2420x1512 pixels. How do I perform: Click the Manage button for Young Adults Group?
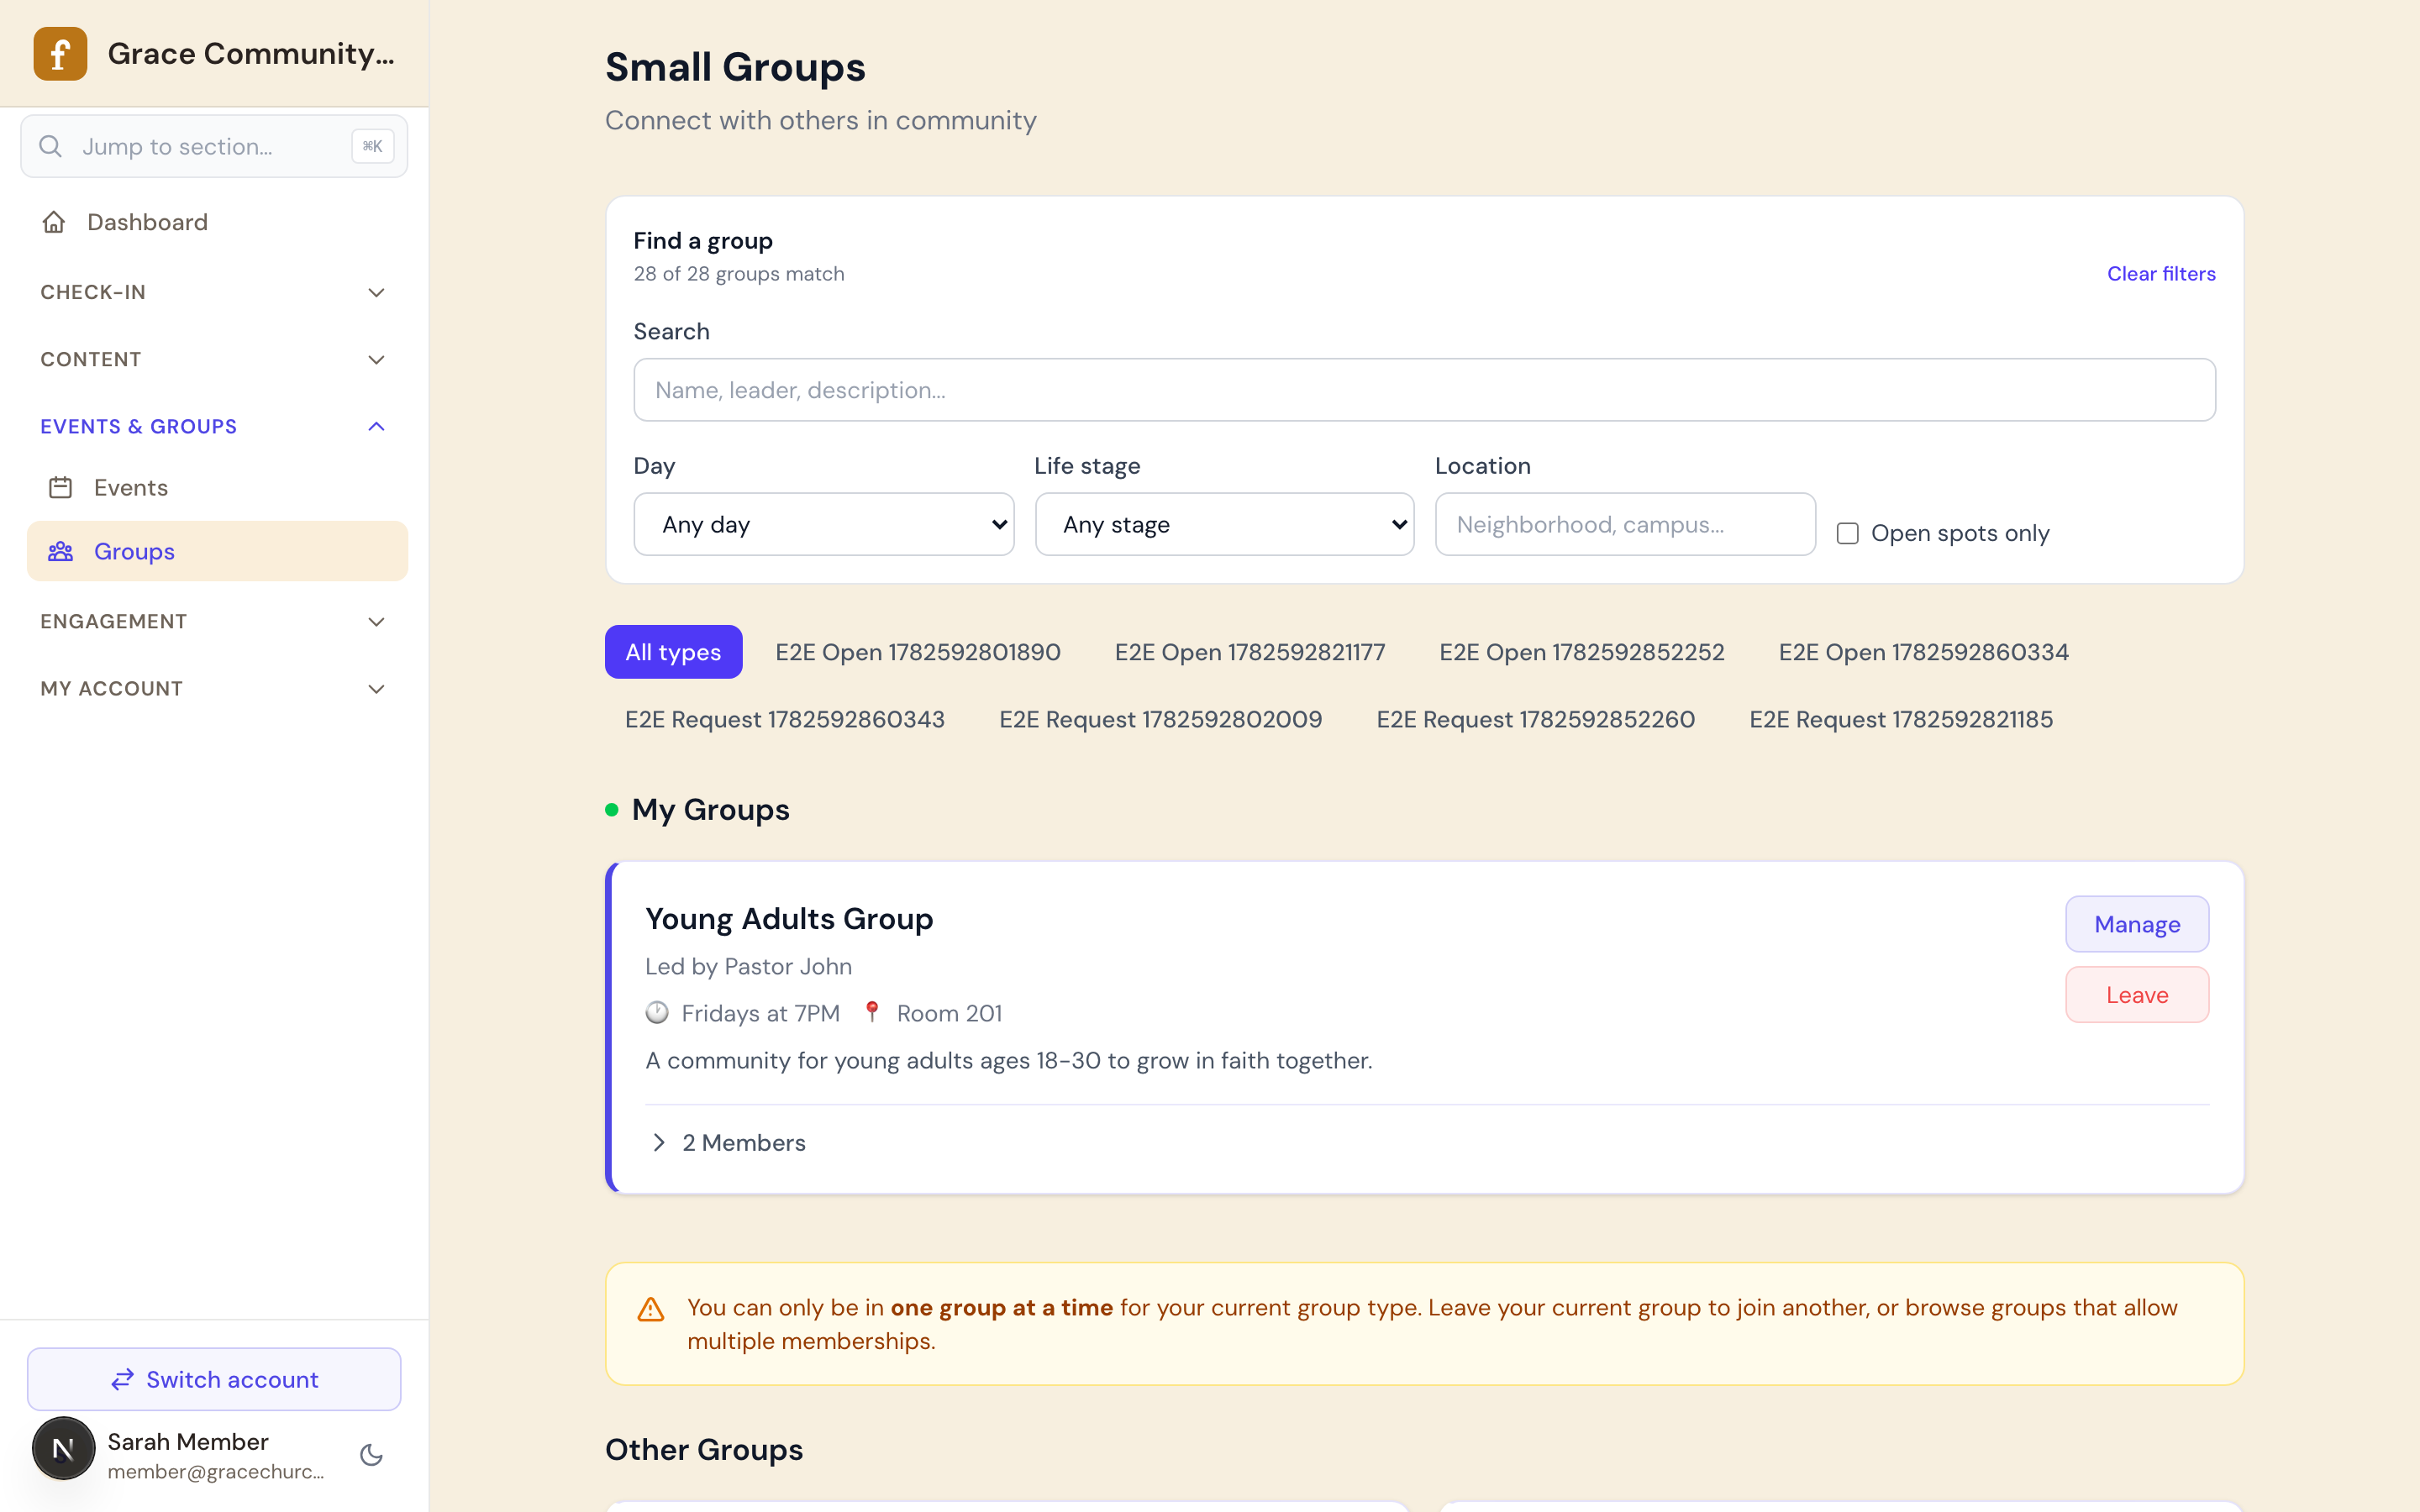[x=2137, y=924]
